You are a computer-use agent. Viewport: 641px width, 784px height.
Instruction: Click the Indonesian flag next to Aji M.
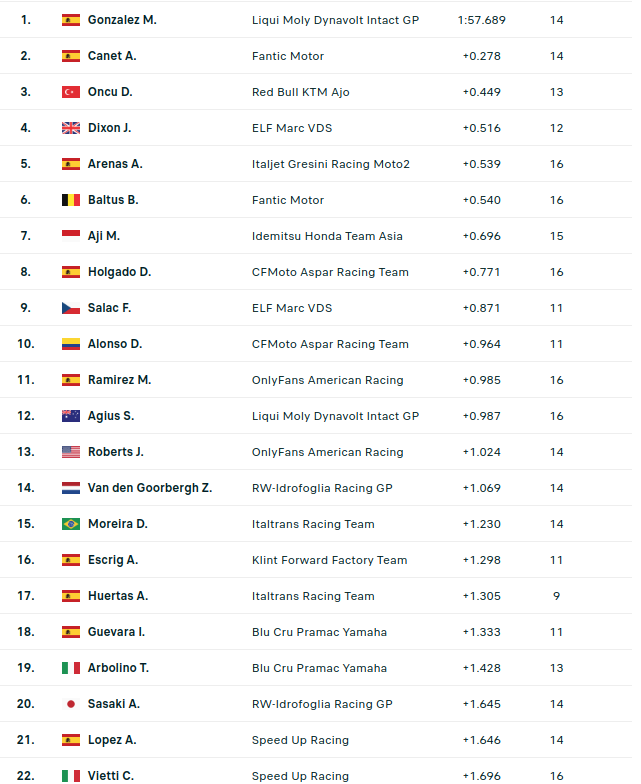point(70,236)
